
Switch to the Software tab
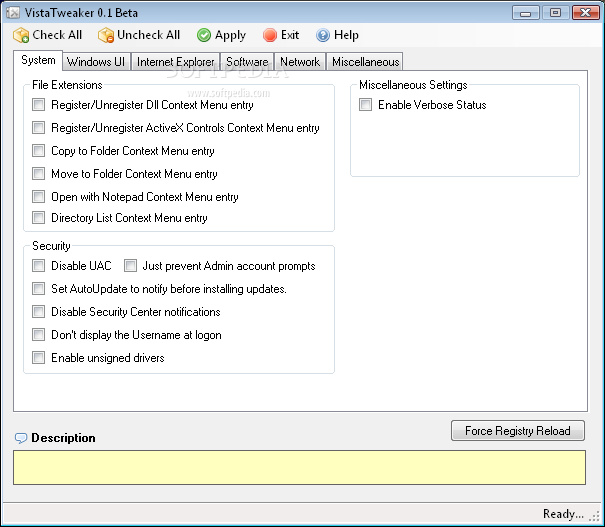point(247,62)
